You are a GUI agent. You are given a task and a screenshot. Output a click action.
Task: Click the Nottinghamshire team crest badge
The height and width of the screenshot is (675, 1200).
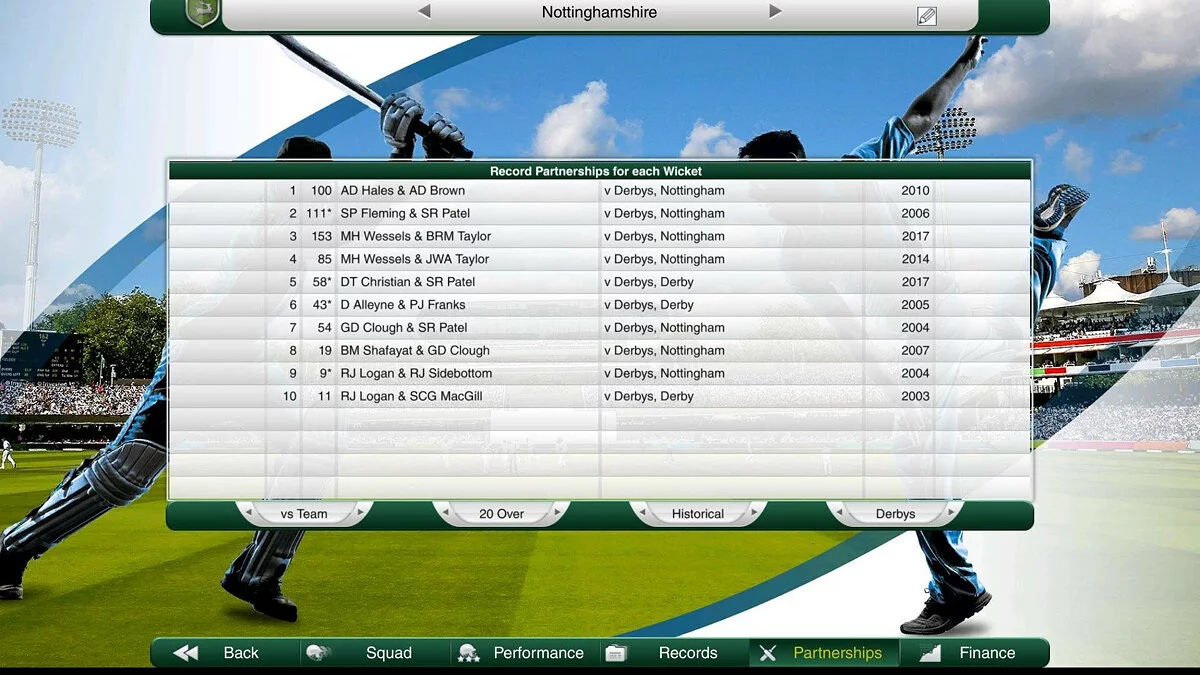click(202, 13)
